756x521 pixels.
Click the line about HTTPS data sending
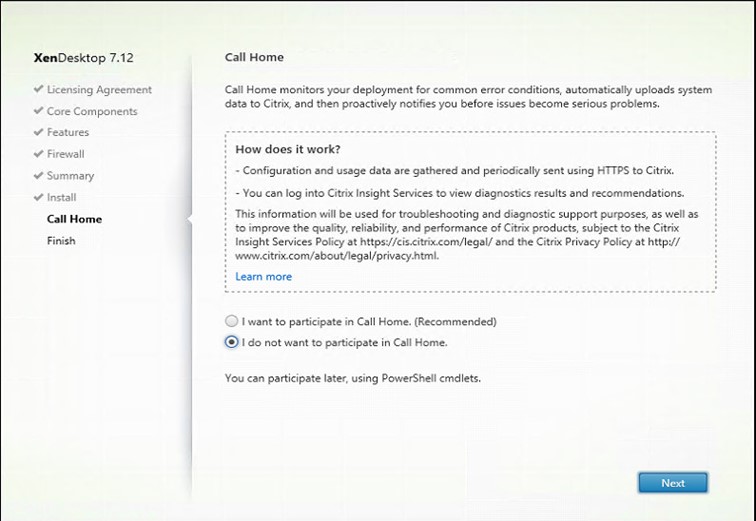pos(455,171)
